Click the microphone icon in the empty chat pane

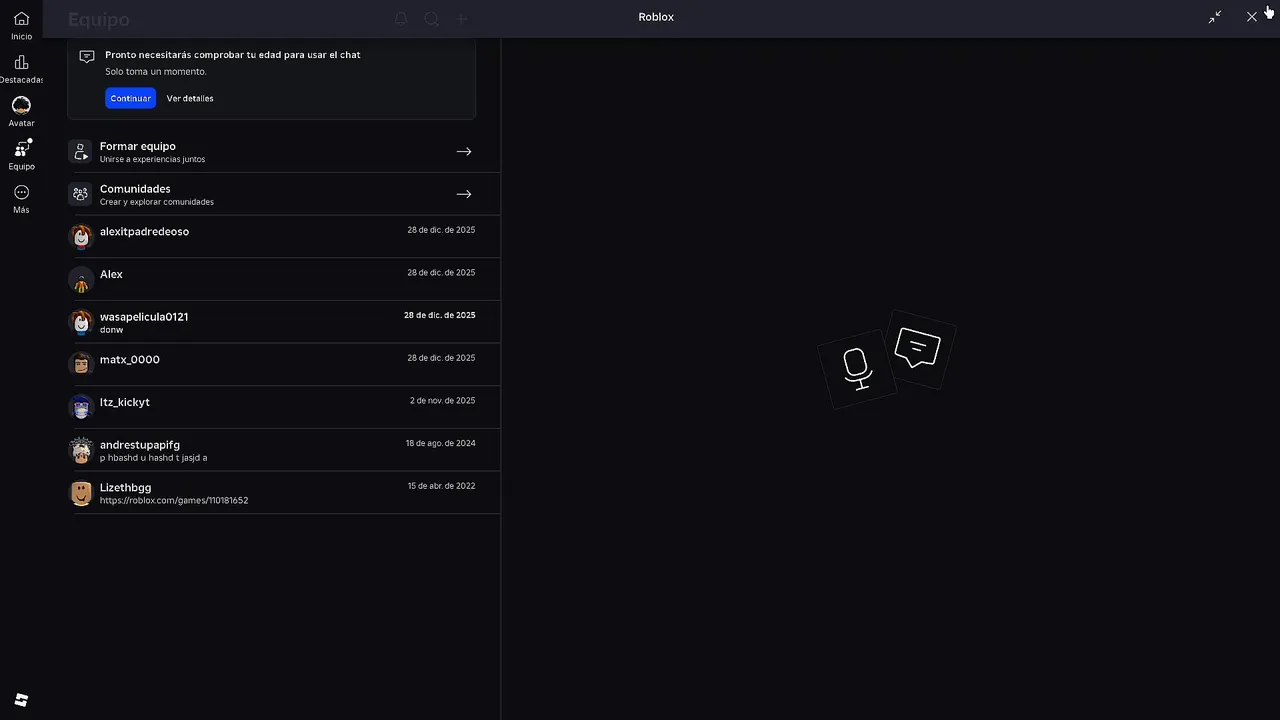point(856,368)
